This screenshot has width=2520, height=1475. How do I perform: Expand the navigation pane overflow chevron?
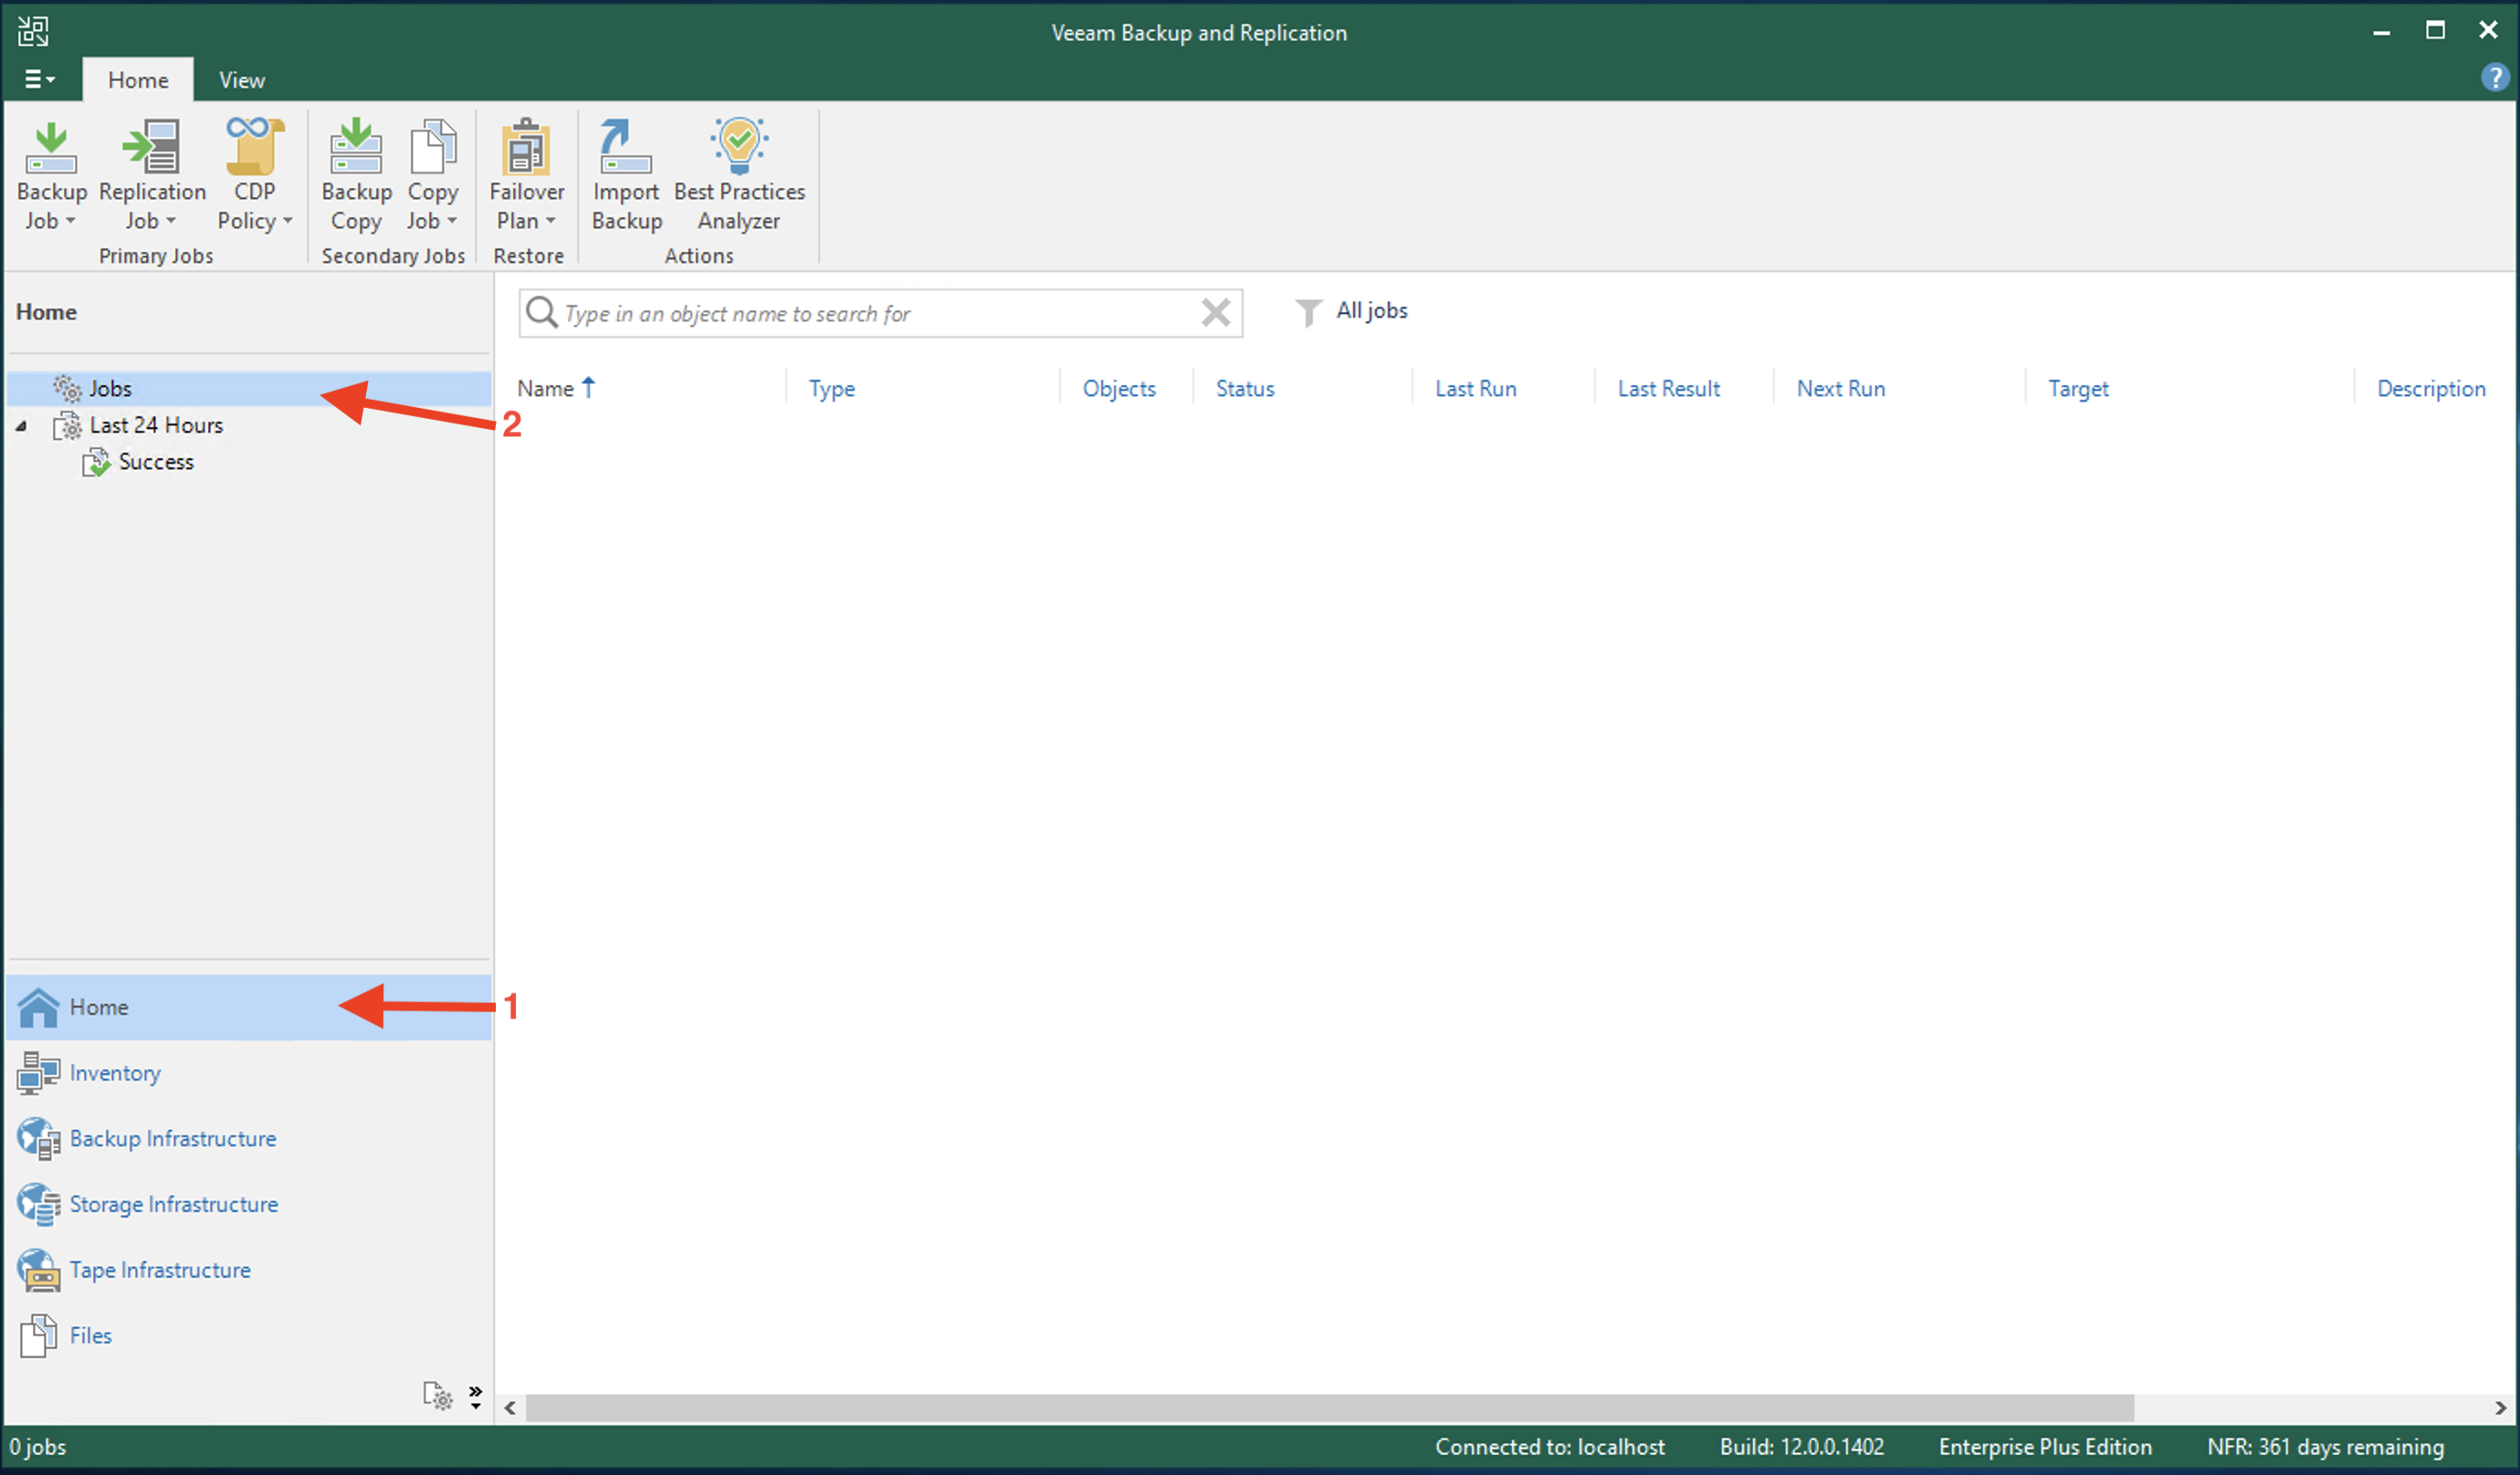click(x=476, y=1397)
